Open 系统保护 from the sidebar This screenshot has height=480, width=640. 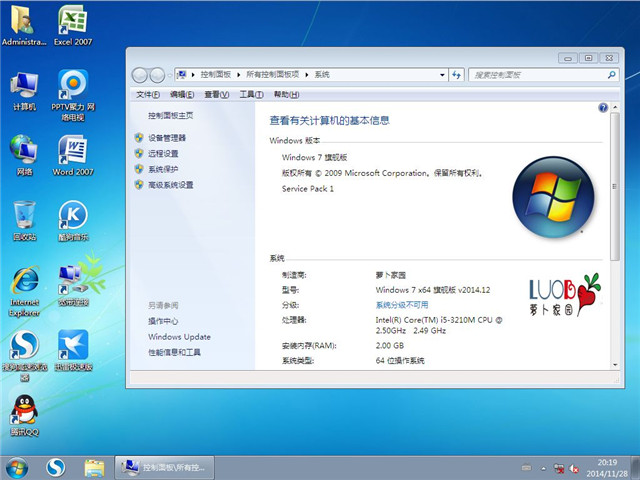(x=163, y=169)
